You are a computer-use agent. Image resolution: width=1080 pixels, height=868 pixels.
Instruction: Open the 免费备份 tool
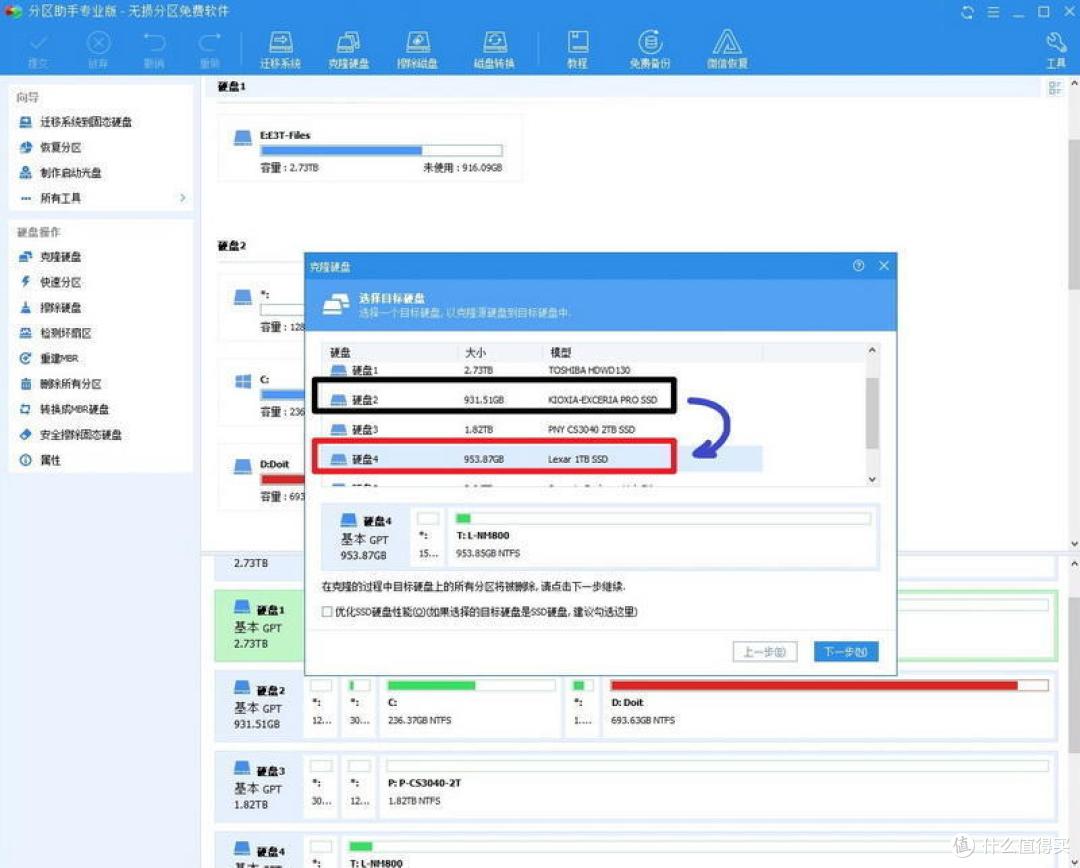(651, 47)
